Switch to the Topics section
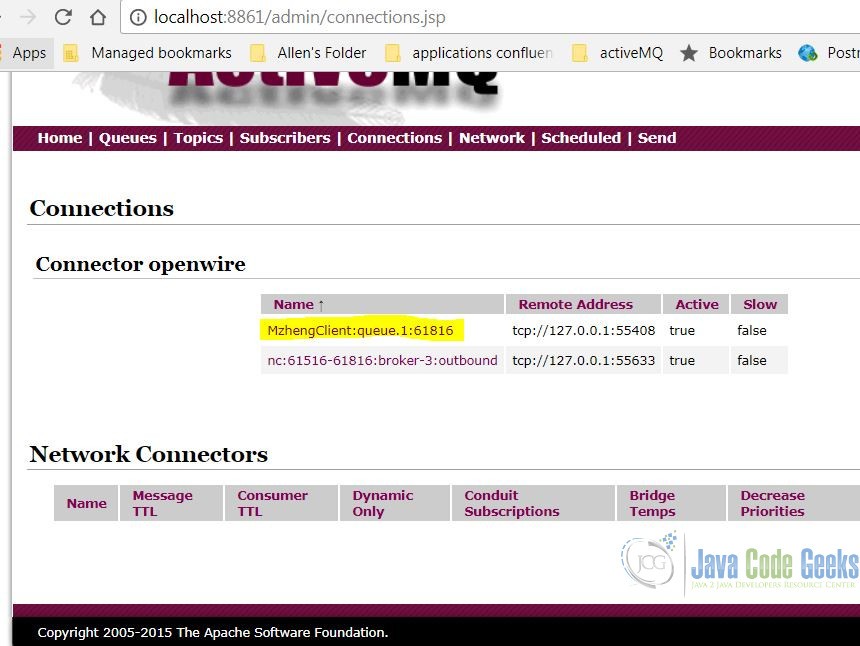 [x=197, y=138]
